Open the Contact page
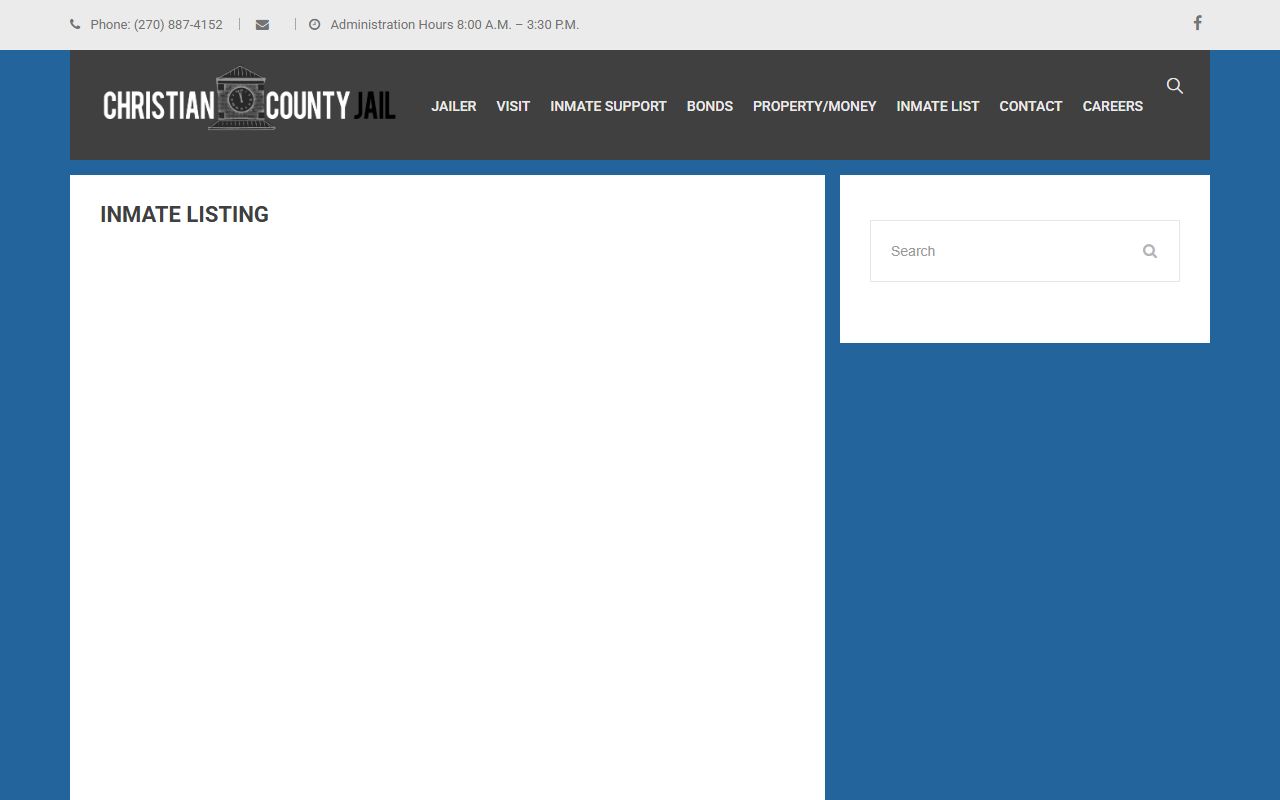The width and height of the screenshot is (1280, 800). [x=1030, y=106]
